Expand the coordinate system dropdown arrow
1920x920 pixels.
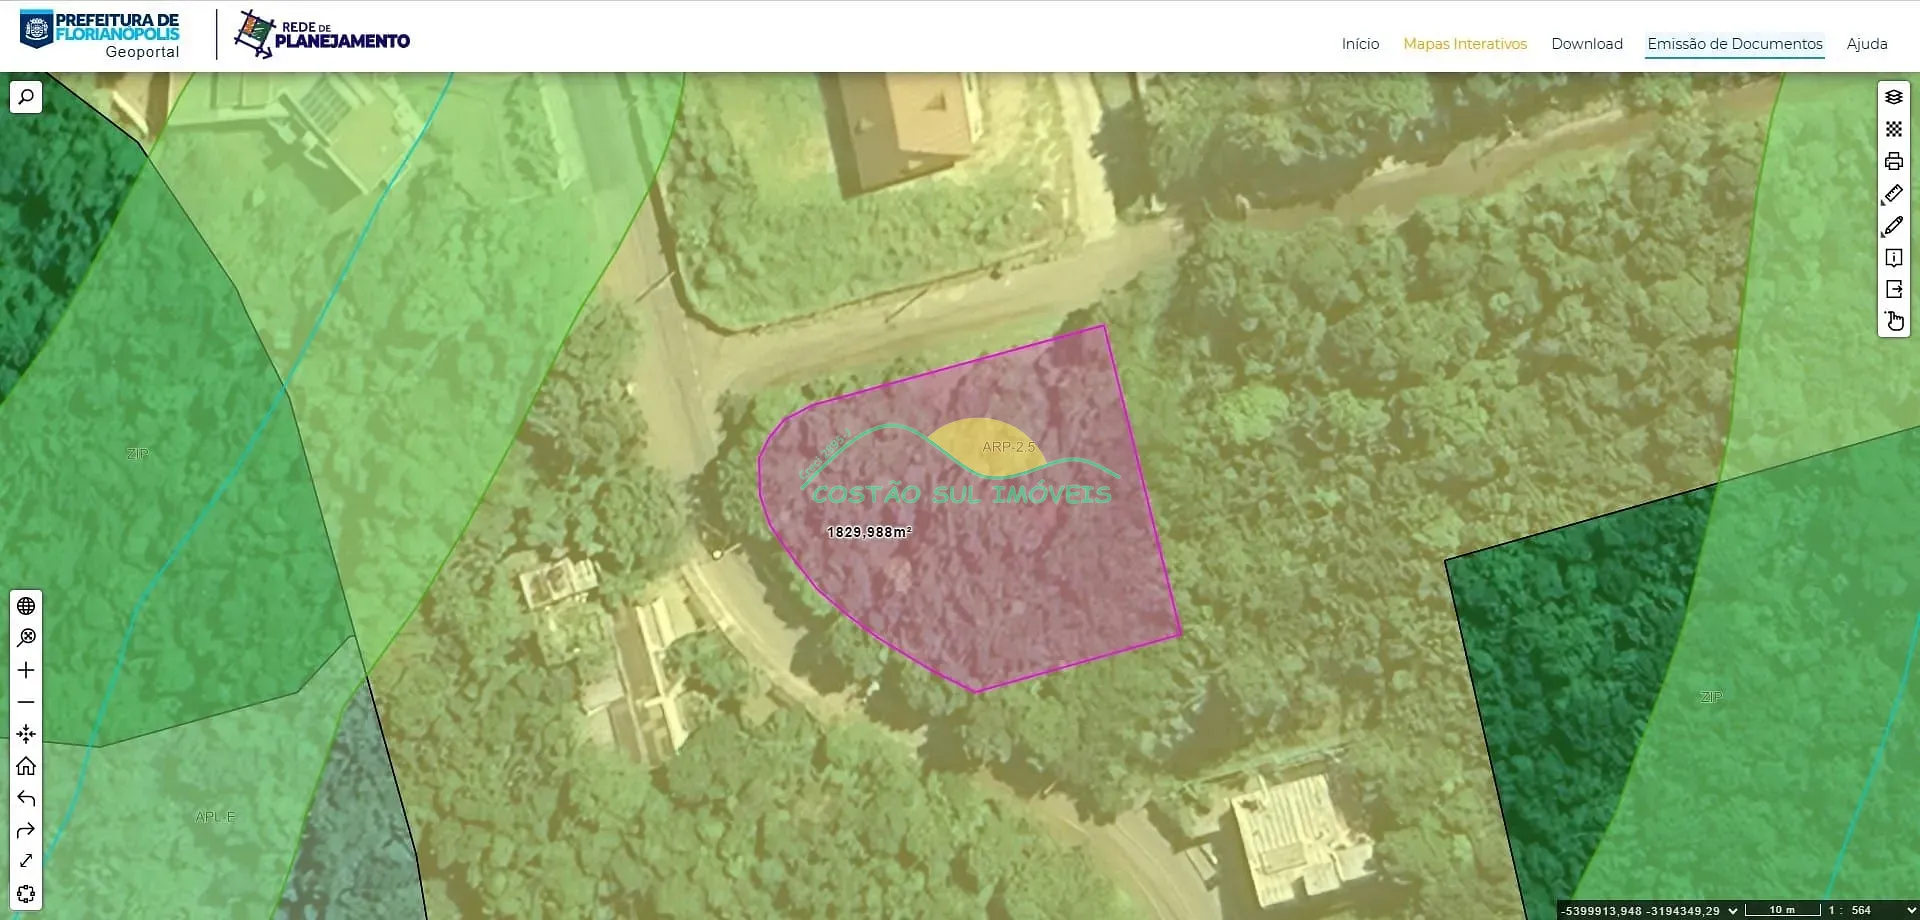(1733, 911)
